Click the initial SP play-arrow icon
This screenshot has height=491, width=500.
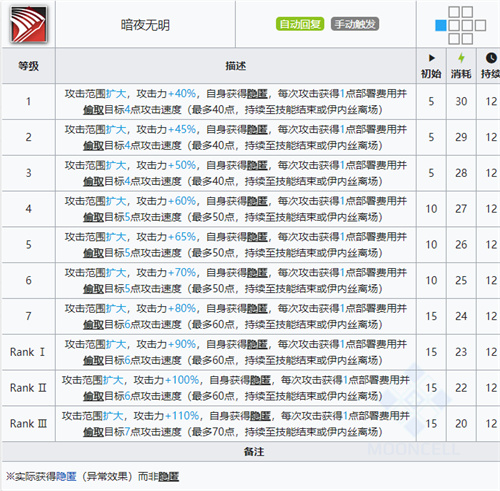tap(432, 58)
